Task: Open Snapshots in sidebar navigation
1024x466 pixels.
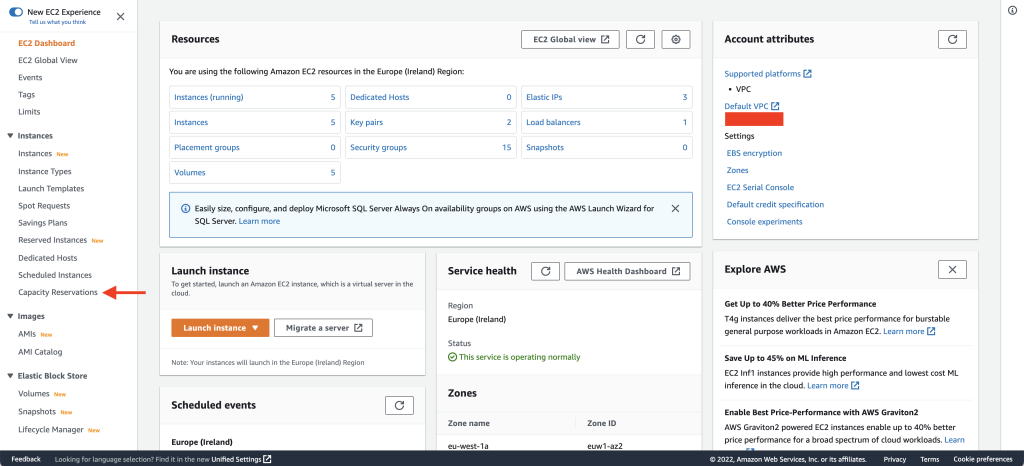Action: click(x=37, y=412)
